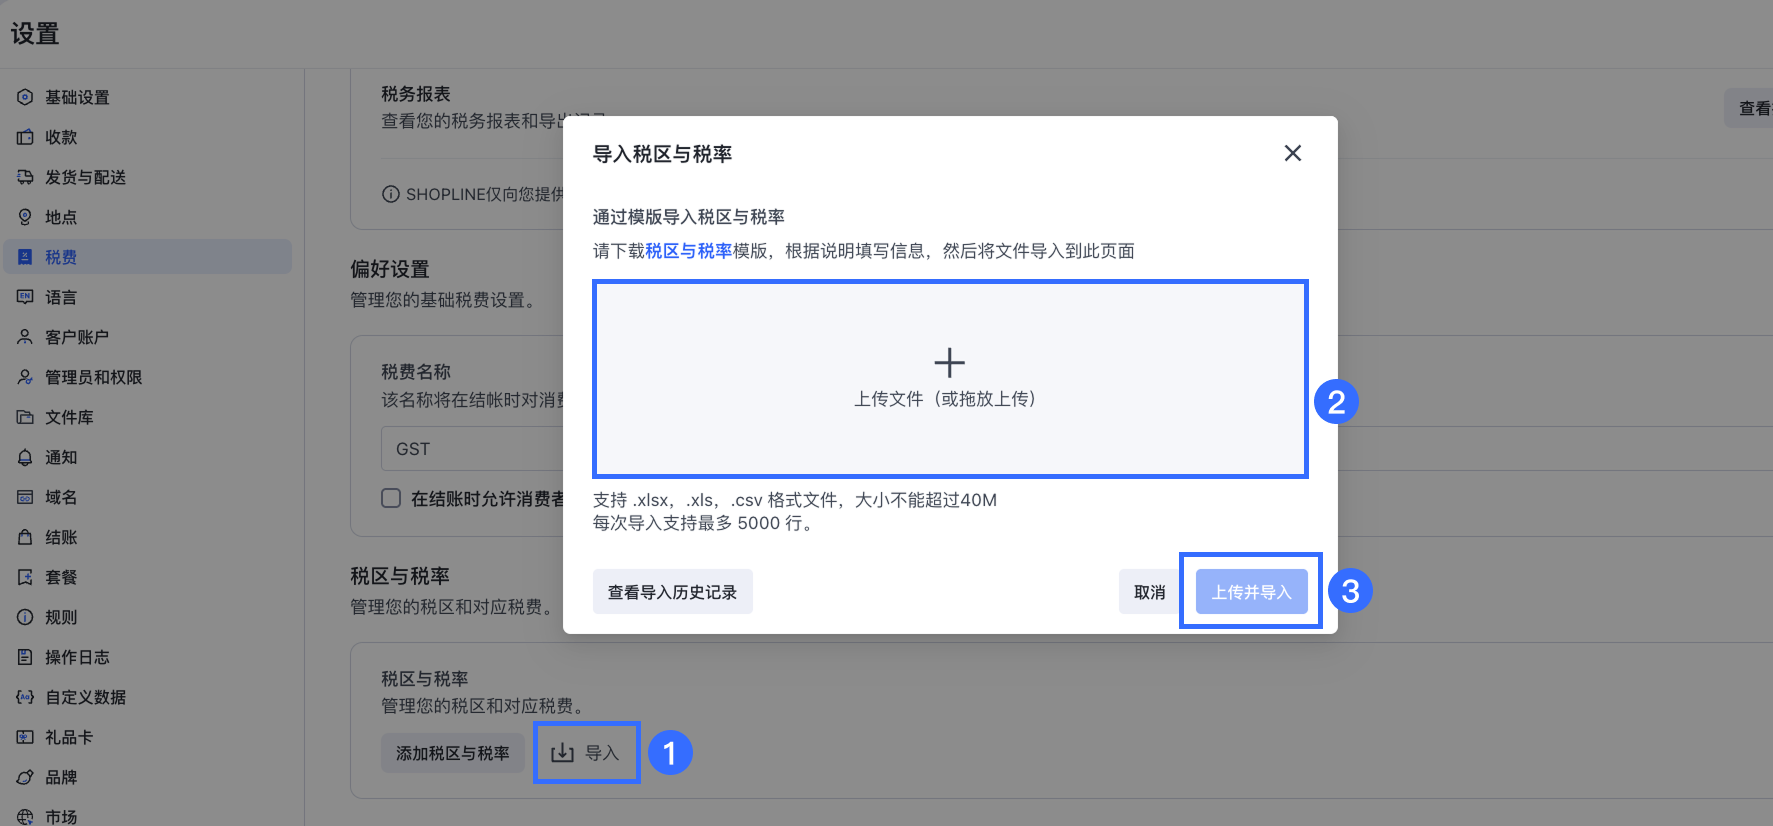The image size is (1773, 826).
Task: Click the 品牌 brand icon
Action: click(25, 777)
